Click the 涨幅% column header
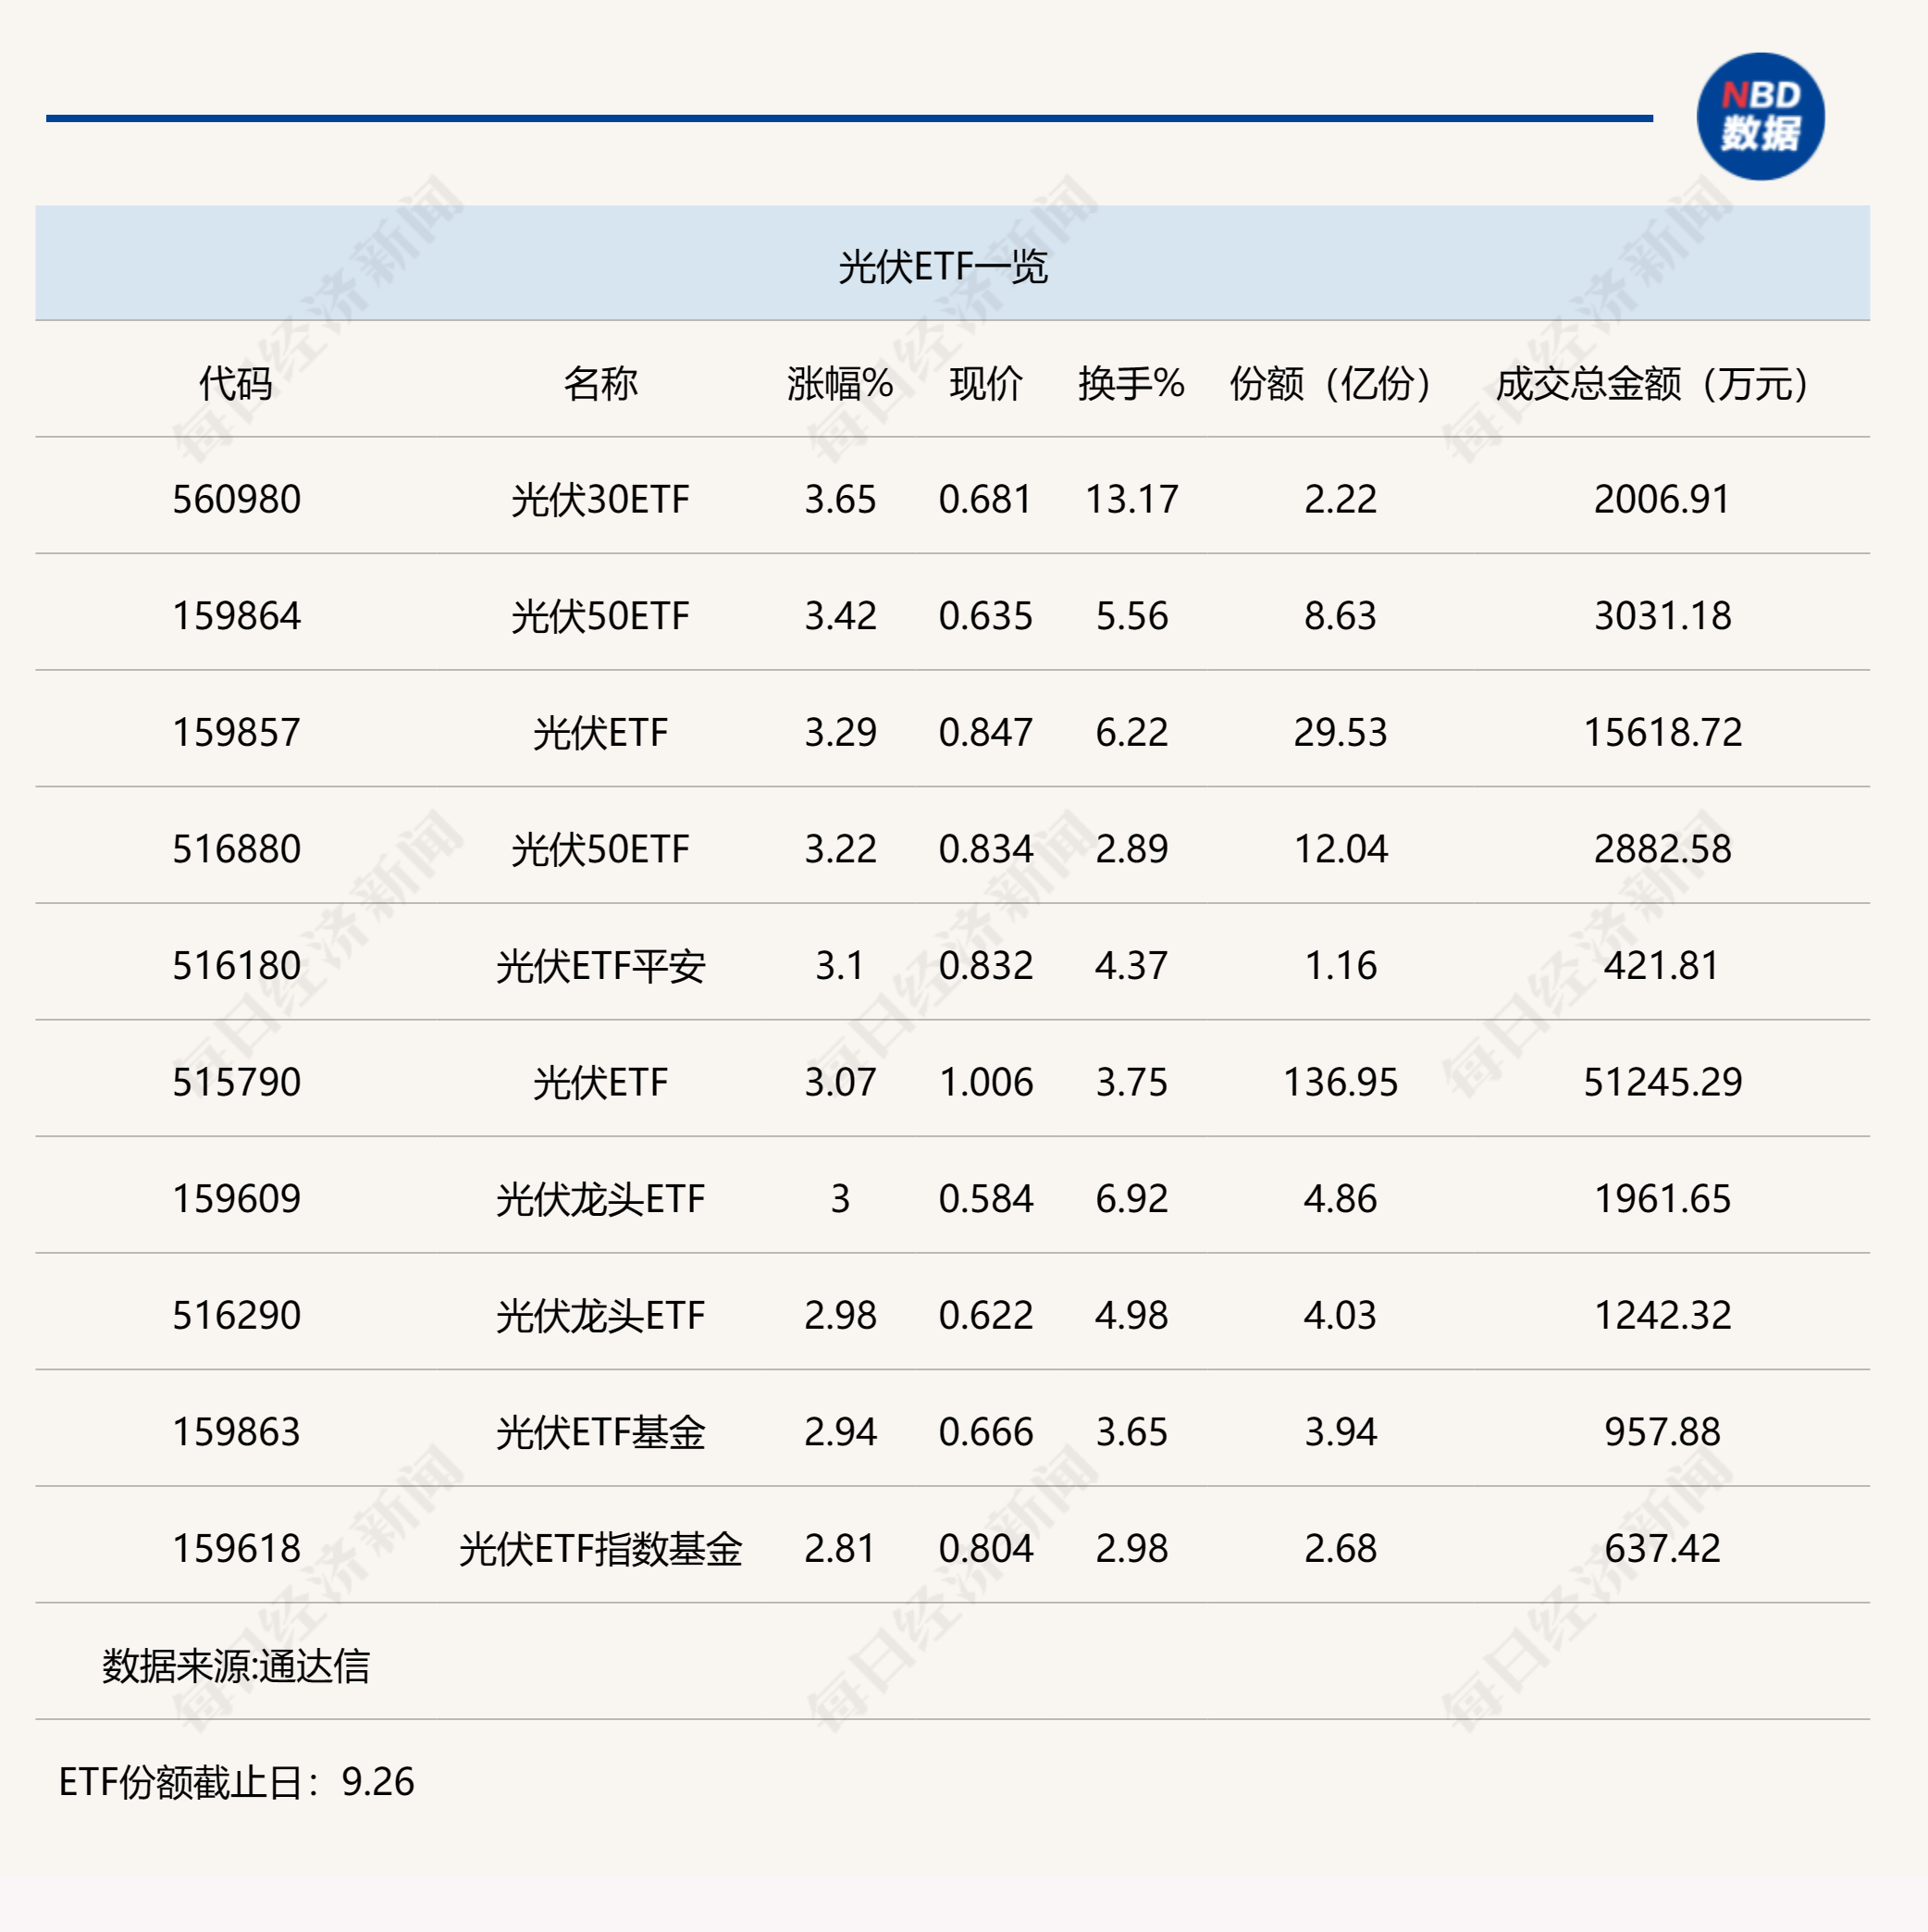Viewport: 1928px width, 1932px height. click(x=840, y=383)
